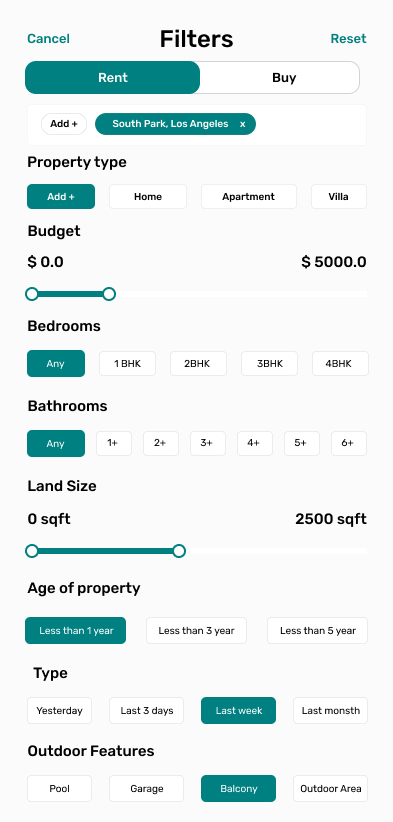The width and height of the screenshot is (393, 822).
Task: Toggle the Pool outdoor feature
Action: click(59, 788)
